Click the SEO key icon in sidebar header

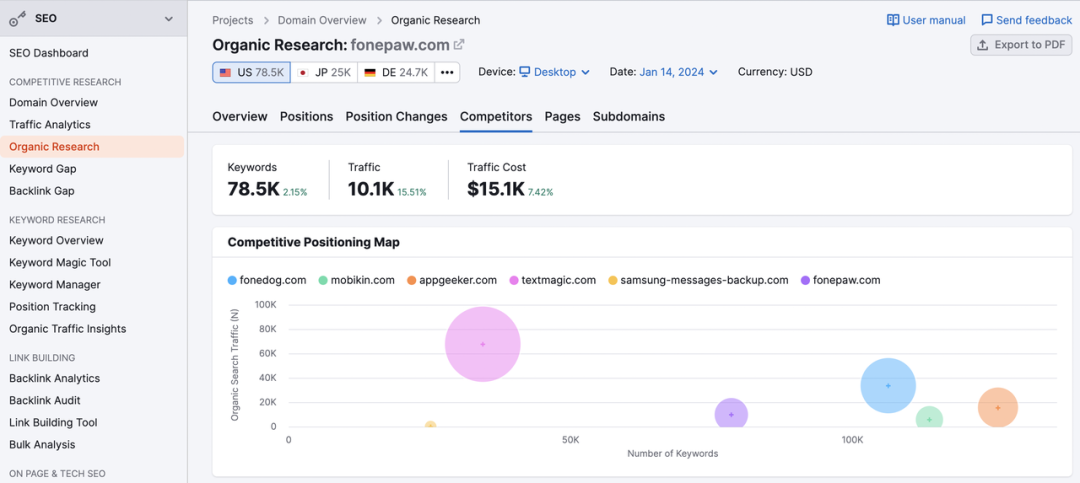pyautogui.click(x=18, y=18)
